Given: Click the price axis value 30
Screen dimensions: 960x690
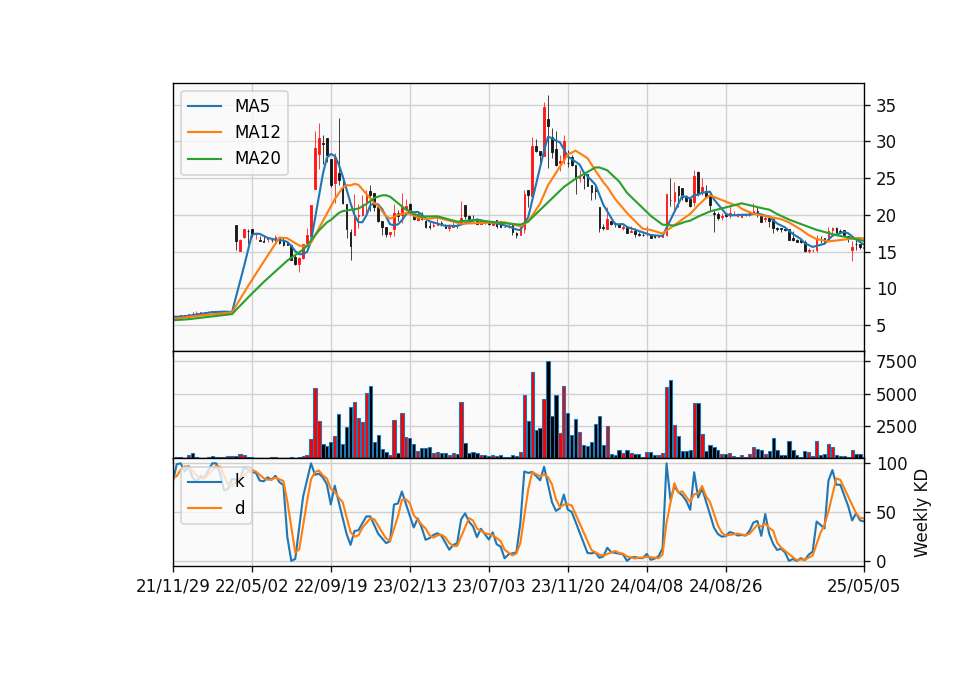Looking at the screenshot, I should 886,142.
